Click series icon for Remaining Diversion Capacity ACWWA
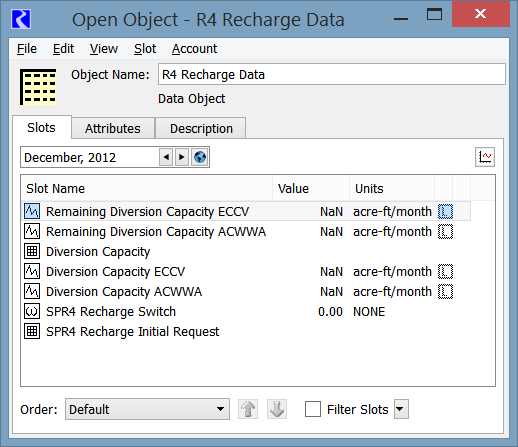Viewport: 518px width, 447px height. (32, 231)
